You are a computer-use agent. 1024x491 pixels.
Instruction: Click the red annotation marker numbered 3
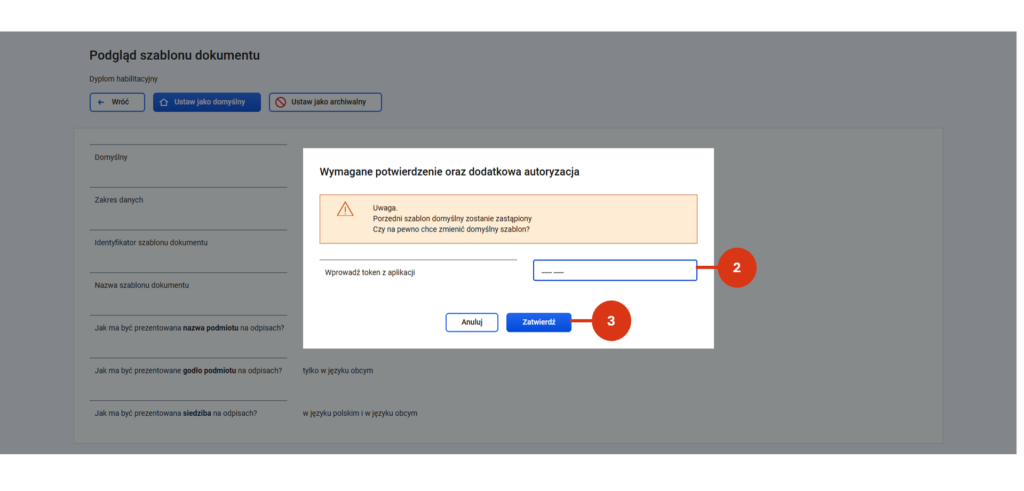[x=611, y=321]
